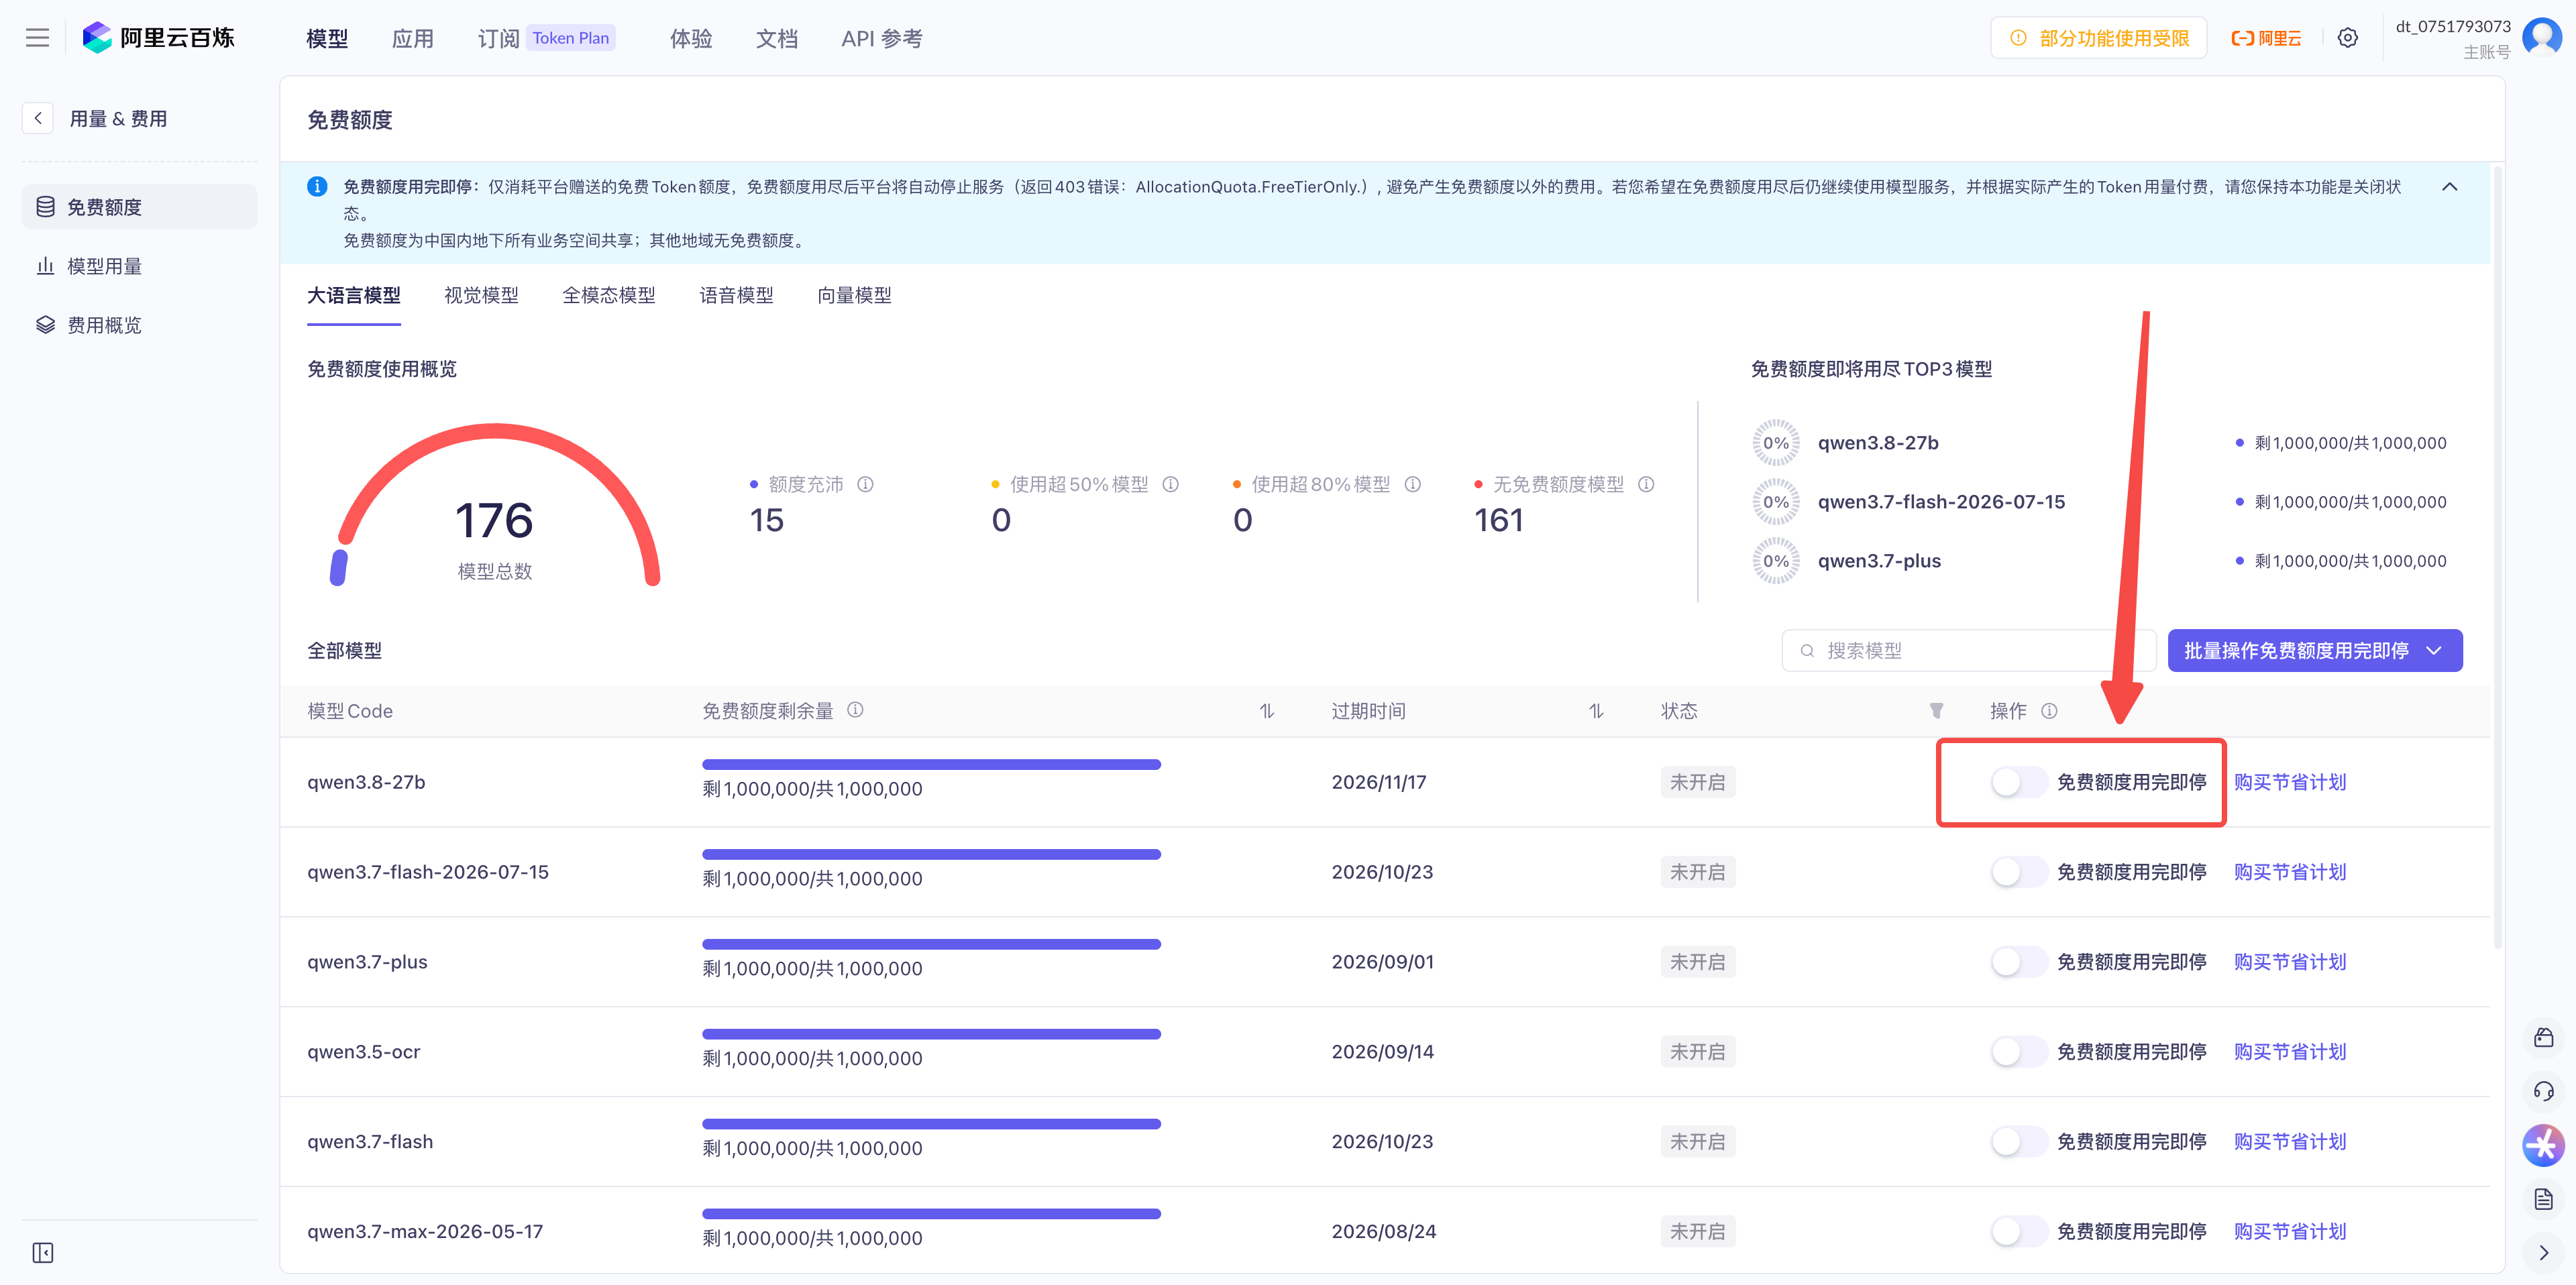Click the search magnifier icon
The height and width of the screenshot is (1285, 2576).
[x=1807, y=651]
